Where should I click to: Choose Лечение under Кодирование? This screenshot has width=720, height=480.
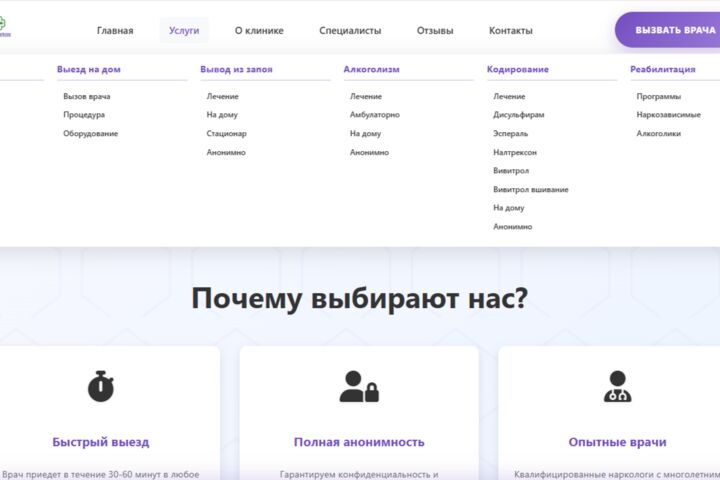(x=509, y=96)
